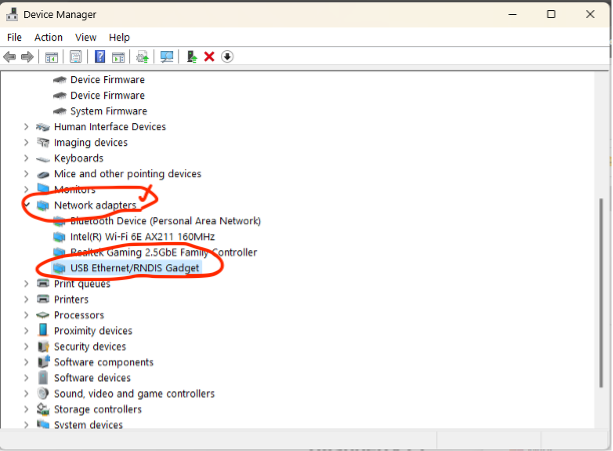This screenshot has width=613, height=451.
Task: Select Intel(R) Wi-Fi 6E AX211 160MHz adapter
Action: (x=142, y=236)
